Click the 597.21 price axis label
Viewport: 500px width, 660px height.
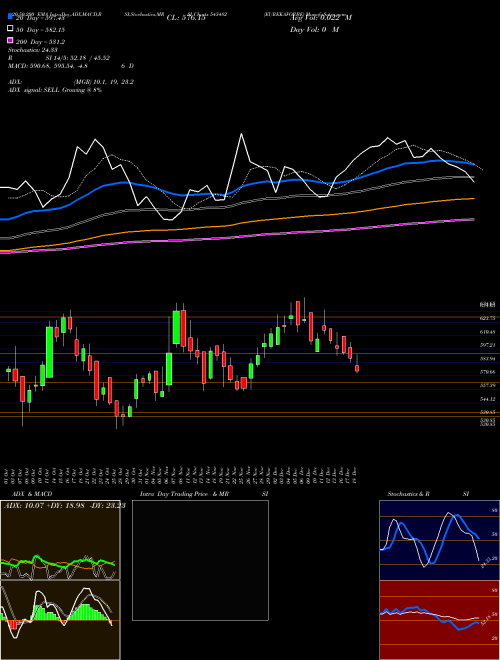487,345
